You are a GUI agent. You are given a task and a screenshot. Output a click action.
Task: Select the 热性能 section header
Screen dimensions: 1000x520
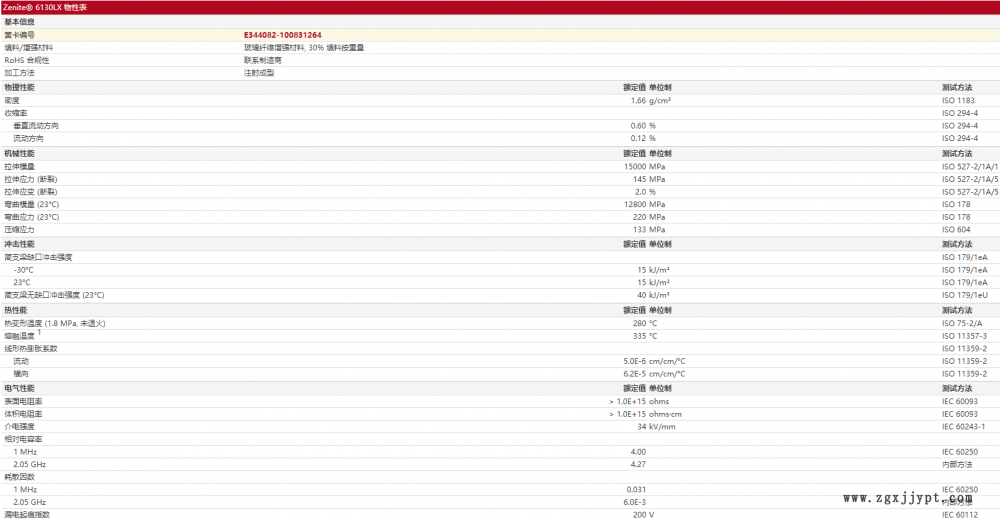[x=16, y=310]
